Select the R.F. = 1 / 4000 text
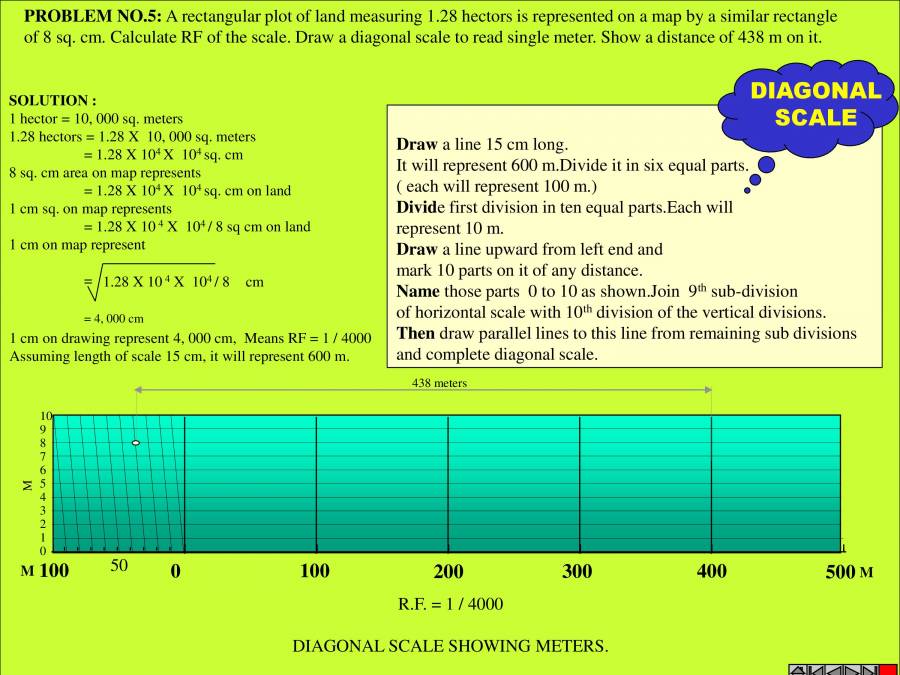This screenshot has width=900, height=675. [x=450, y=604]
